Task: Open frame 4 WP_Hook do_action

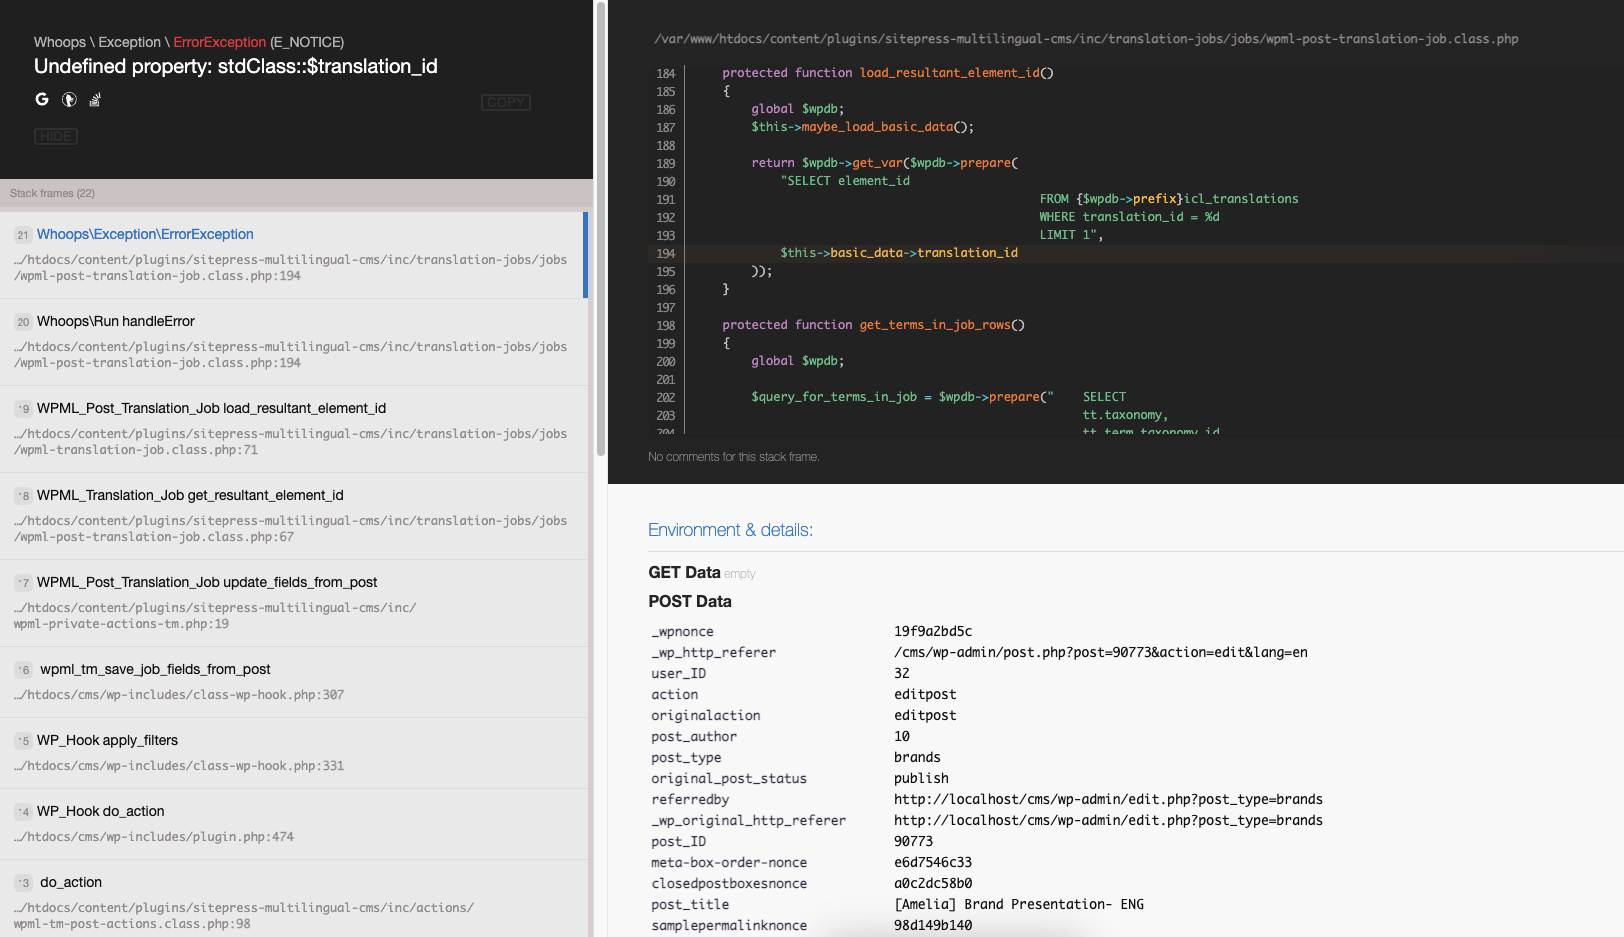Action: click(x=292, y=824)
